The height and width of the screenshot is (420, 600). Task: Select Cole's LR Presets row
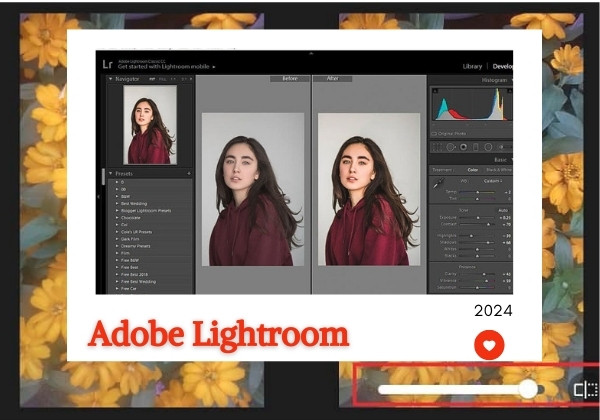[x=150, y=232]
